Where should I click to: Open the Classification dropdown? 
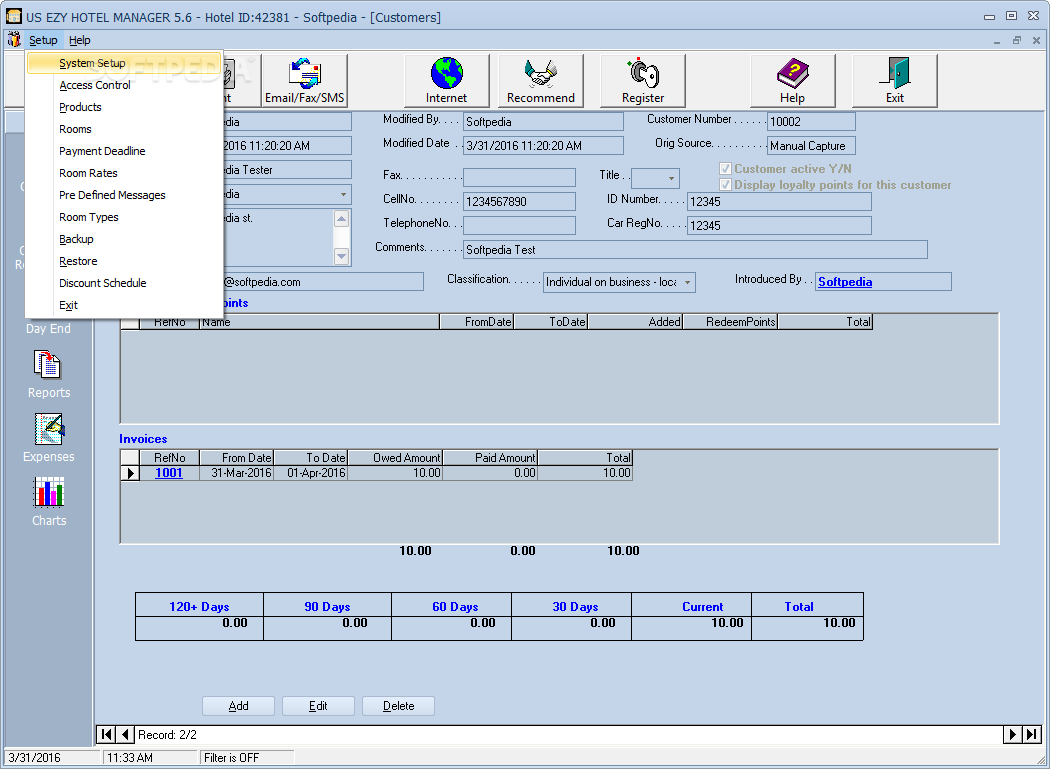pyautogui.click(x=687, y=282)
